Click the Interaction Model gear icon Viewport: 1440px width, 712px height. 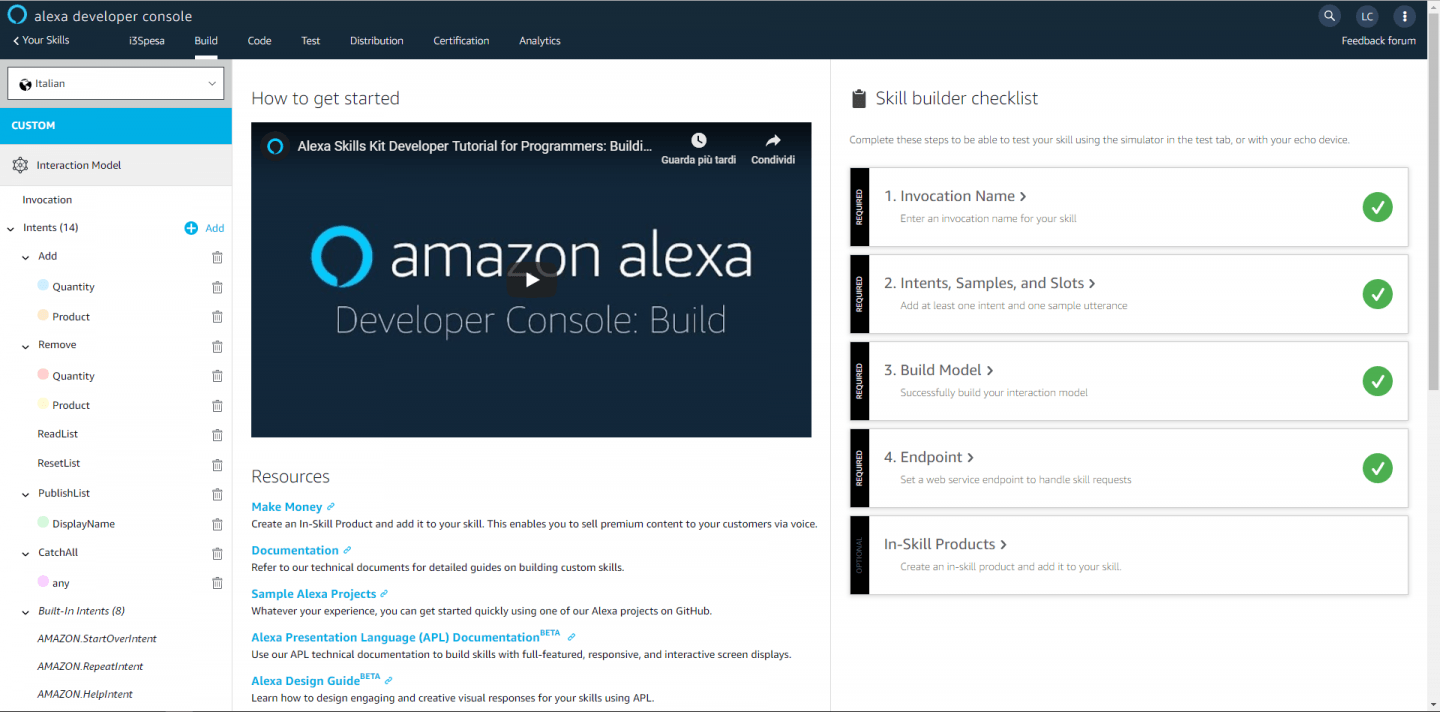(20, 164)
